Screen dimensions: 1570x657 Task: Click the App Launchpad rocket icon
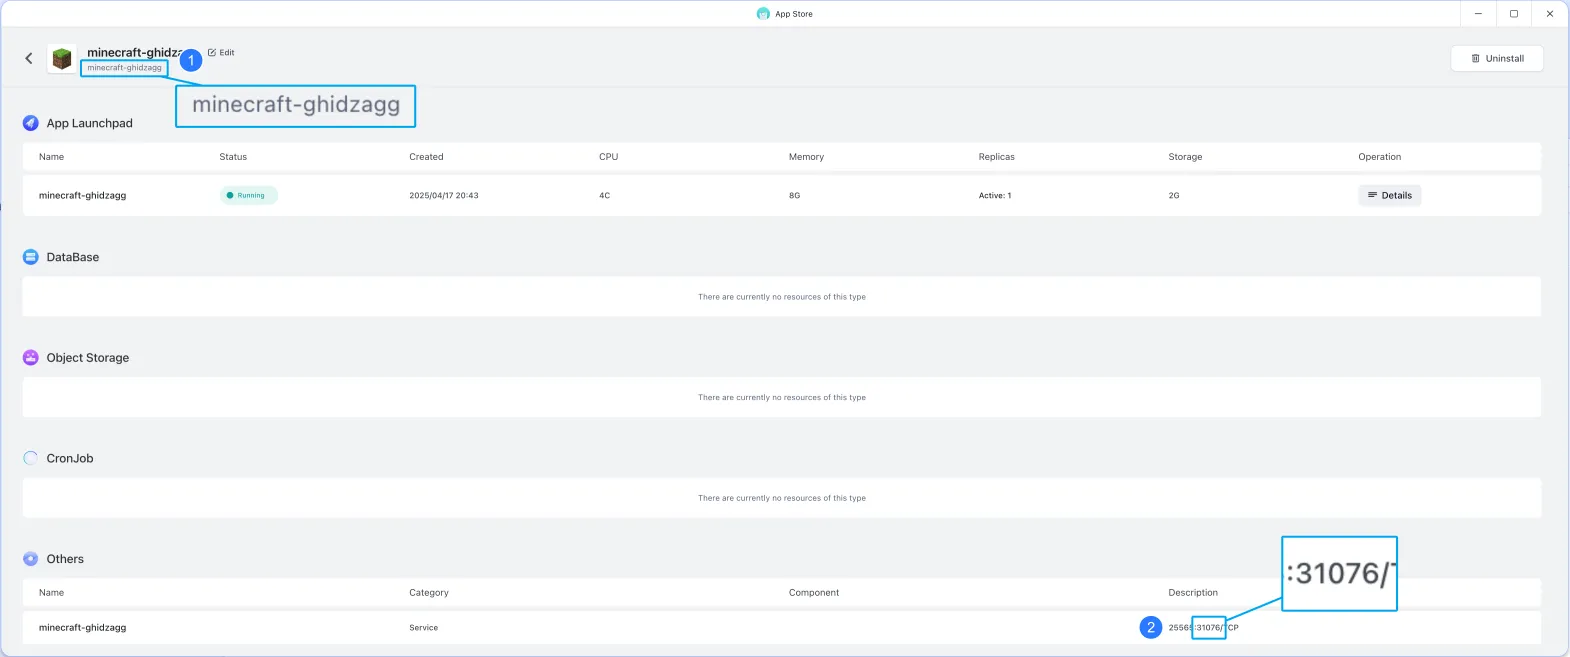(x=31, y=123)
